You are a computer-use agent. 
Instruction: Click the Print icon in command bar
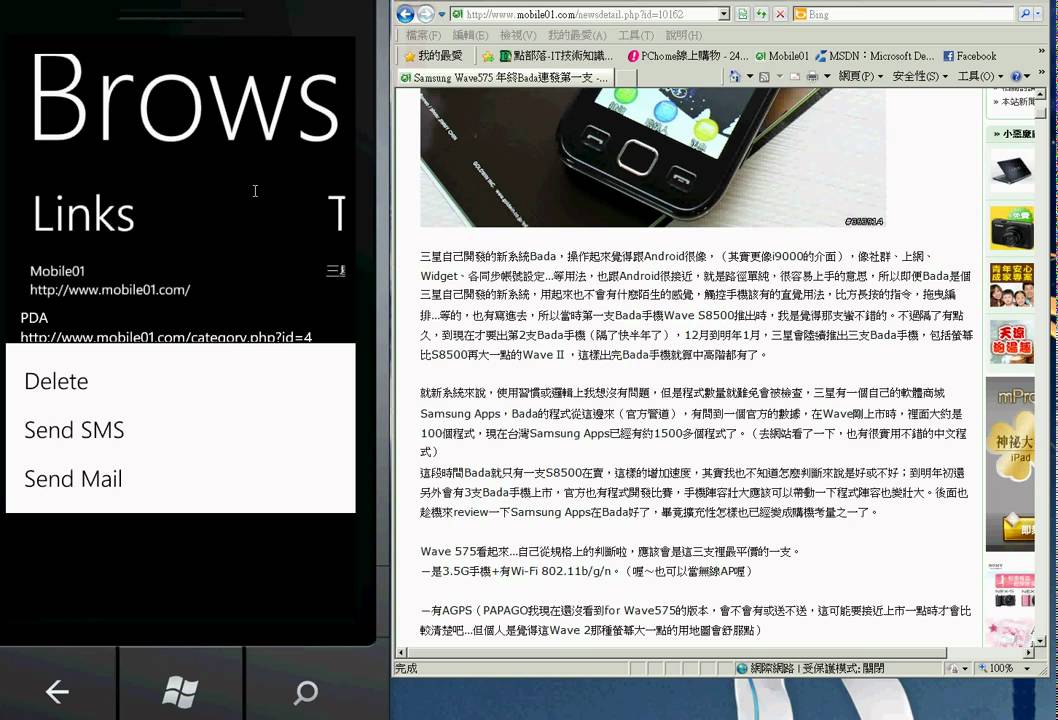point(812,76)
